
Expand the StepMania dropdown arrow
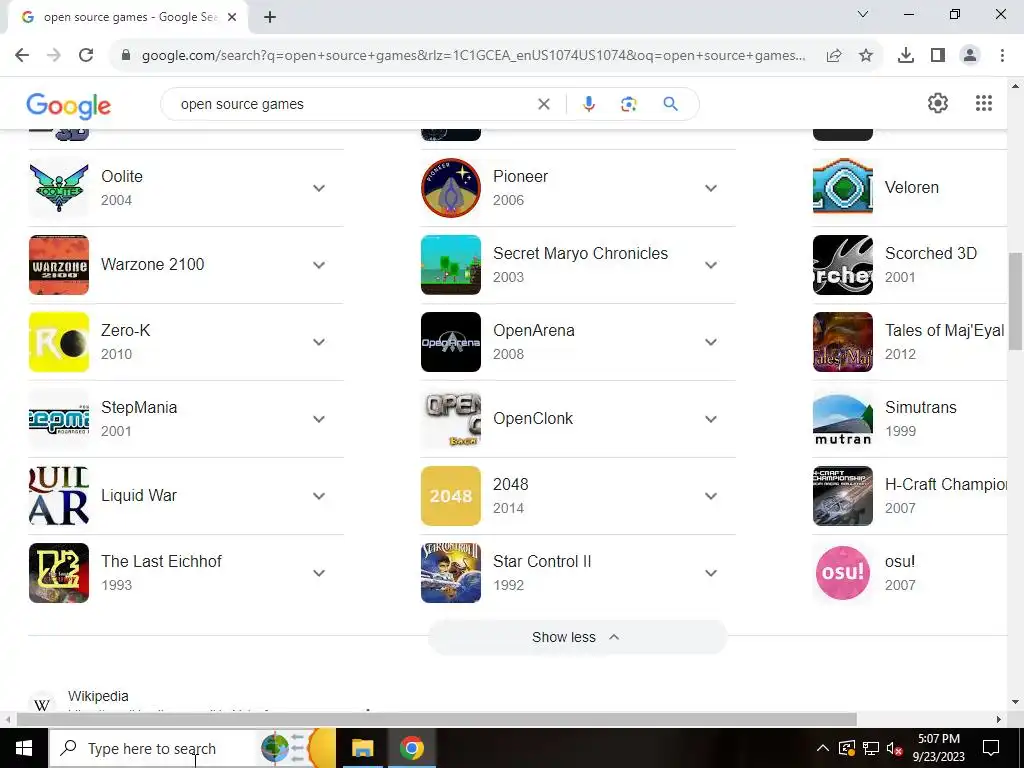pyautogui.click(x=319, y=419)
